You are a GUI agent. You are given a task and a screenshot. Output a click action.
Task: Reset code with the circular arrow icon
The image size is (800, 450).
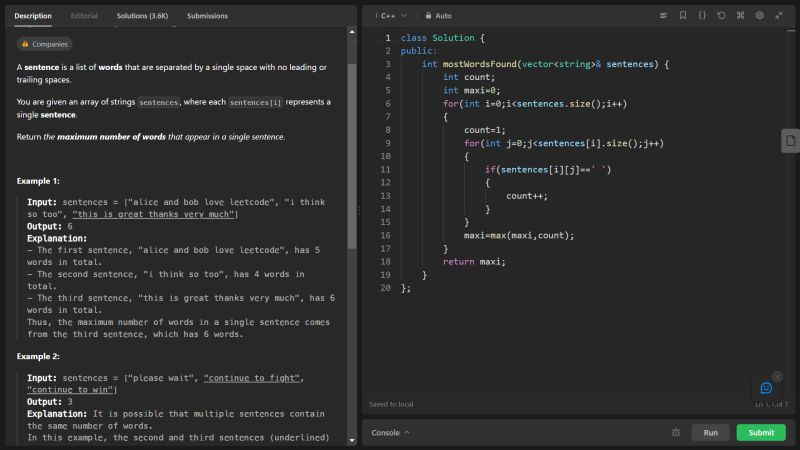tap(721, 16)
